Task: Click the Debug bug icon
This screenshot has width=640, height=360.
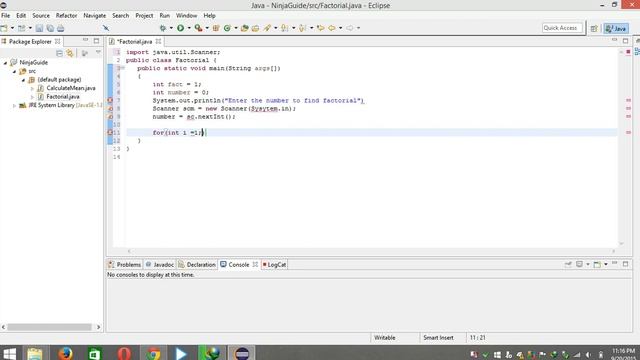Action: 163,28
